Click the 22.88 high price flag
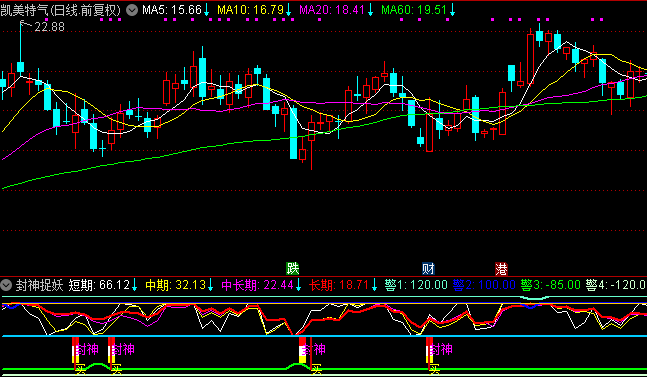This screenshot has height=377, width=647. (43, 26)
